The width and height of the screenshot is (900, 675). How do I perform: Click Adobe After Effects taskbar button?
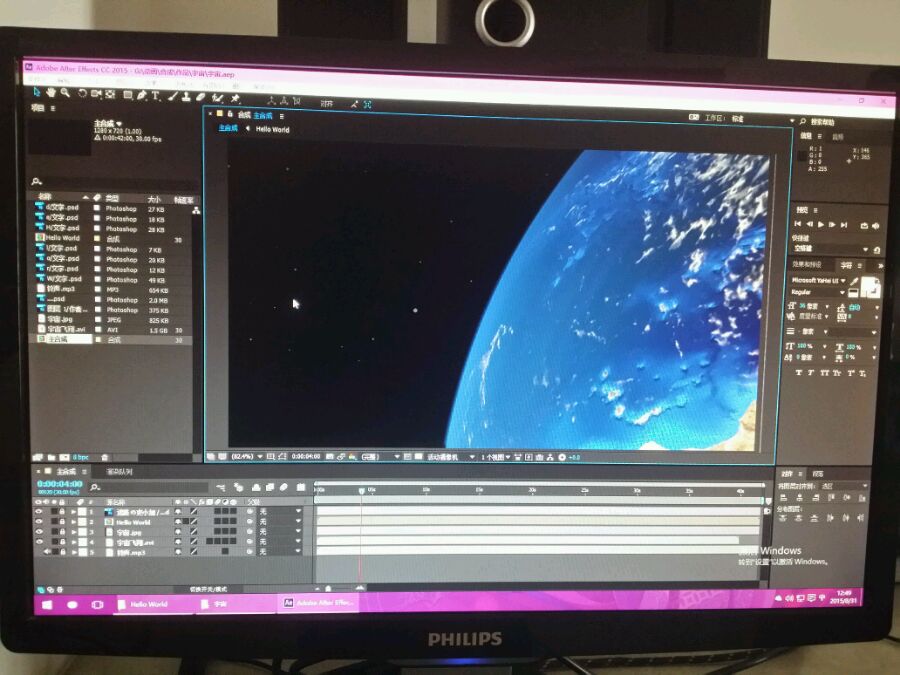pos(320,603)
